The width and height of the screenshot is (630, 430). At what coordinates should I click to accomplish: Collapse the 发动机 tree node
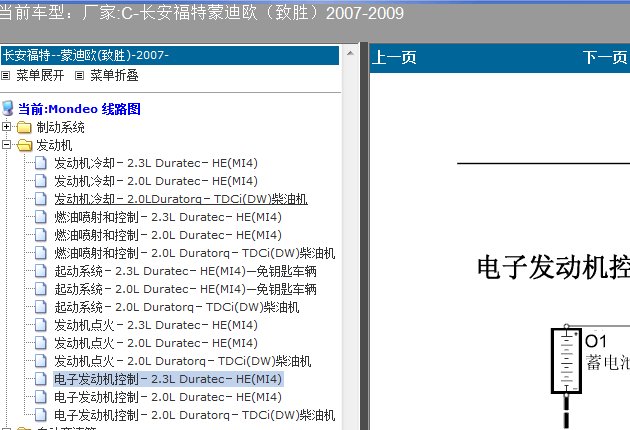(x=6, y=145)
